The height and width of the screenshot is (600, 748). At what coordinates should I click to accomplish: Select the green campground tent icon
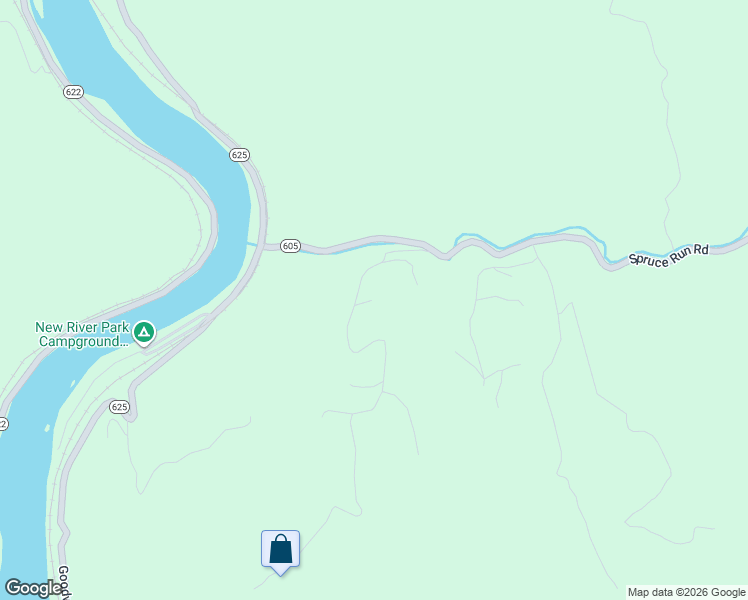[144, 333]
